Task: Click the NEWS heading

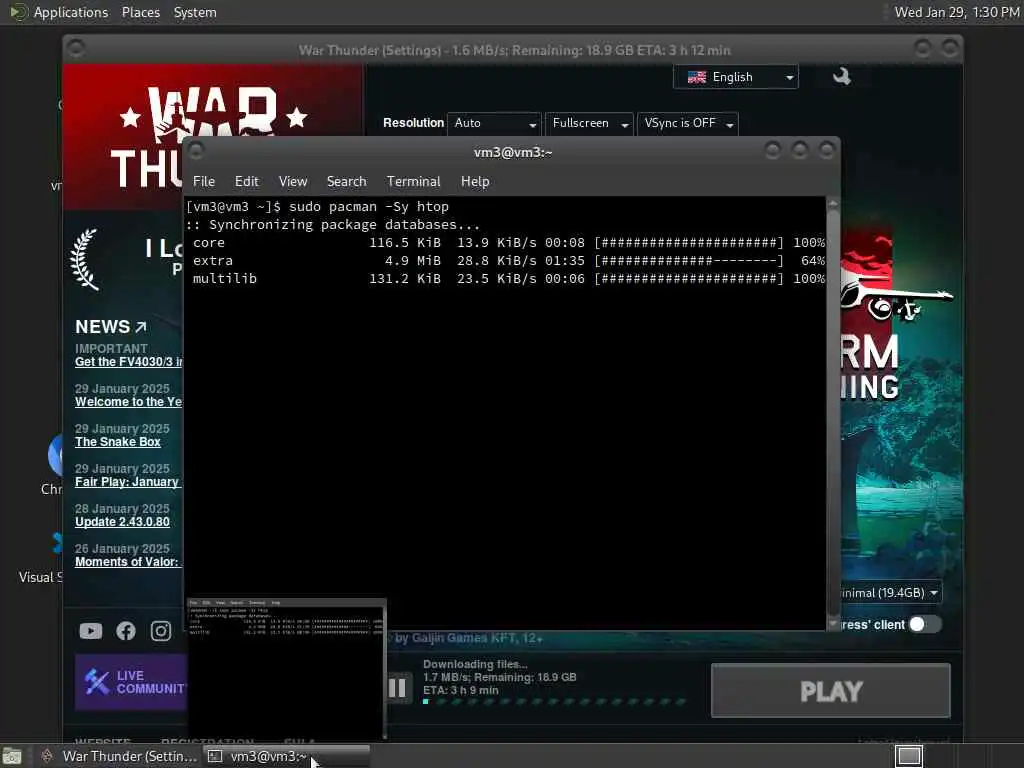Action: point(103,327)
